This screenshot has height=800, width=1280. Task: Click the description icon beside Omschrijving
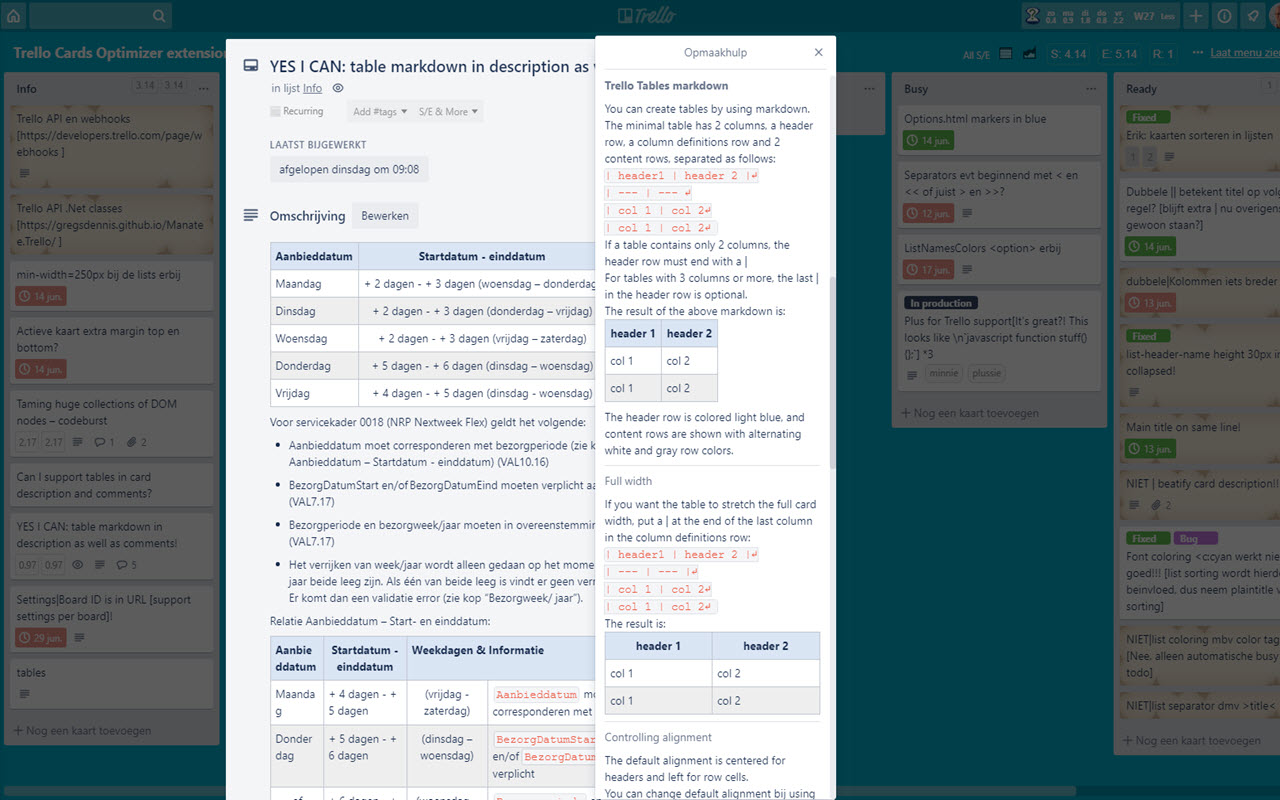tap(251, 215)
